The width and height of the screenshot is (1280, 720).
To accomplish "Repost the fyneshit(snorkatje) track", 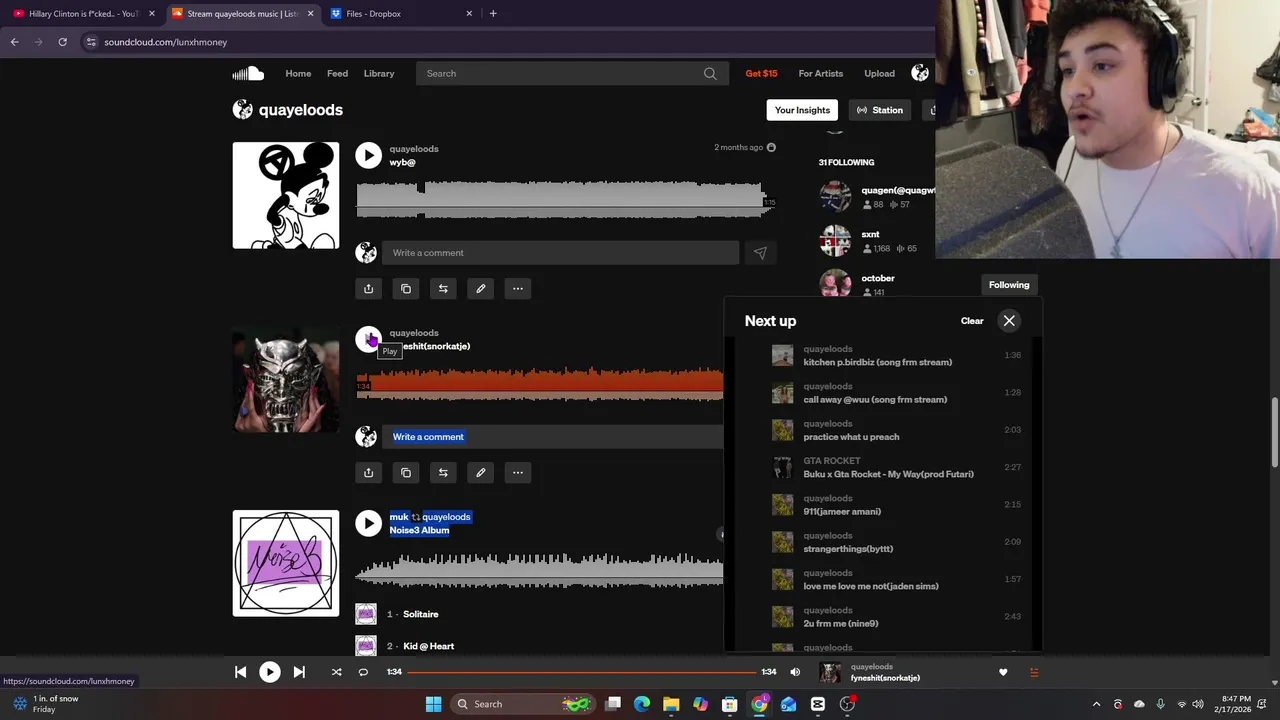I will click(443, 473).
